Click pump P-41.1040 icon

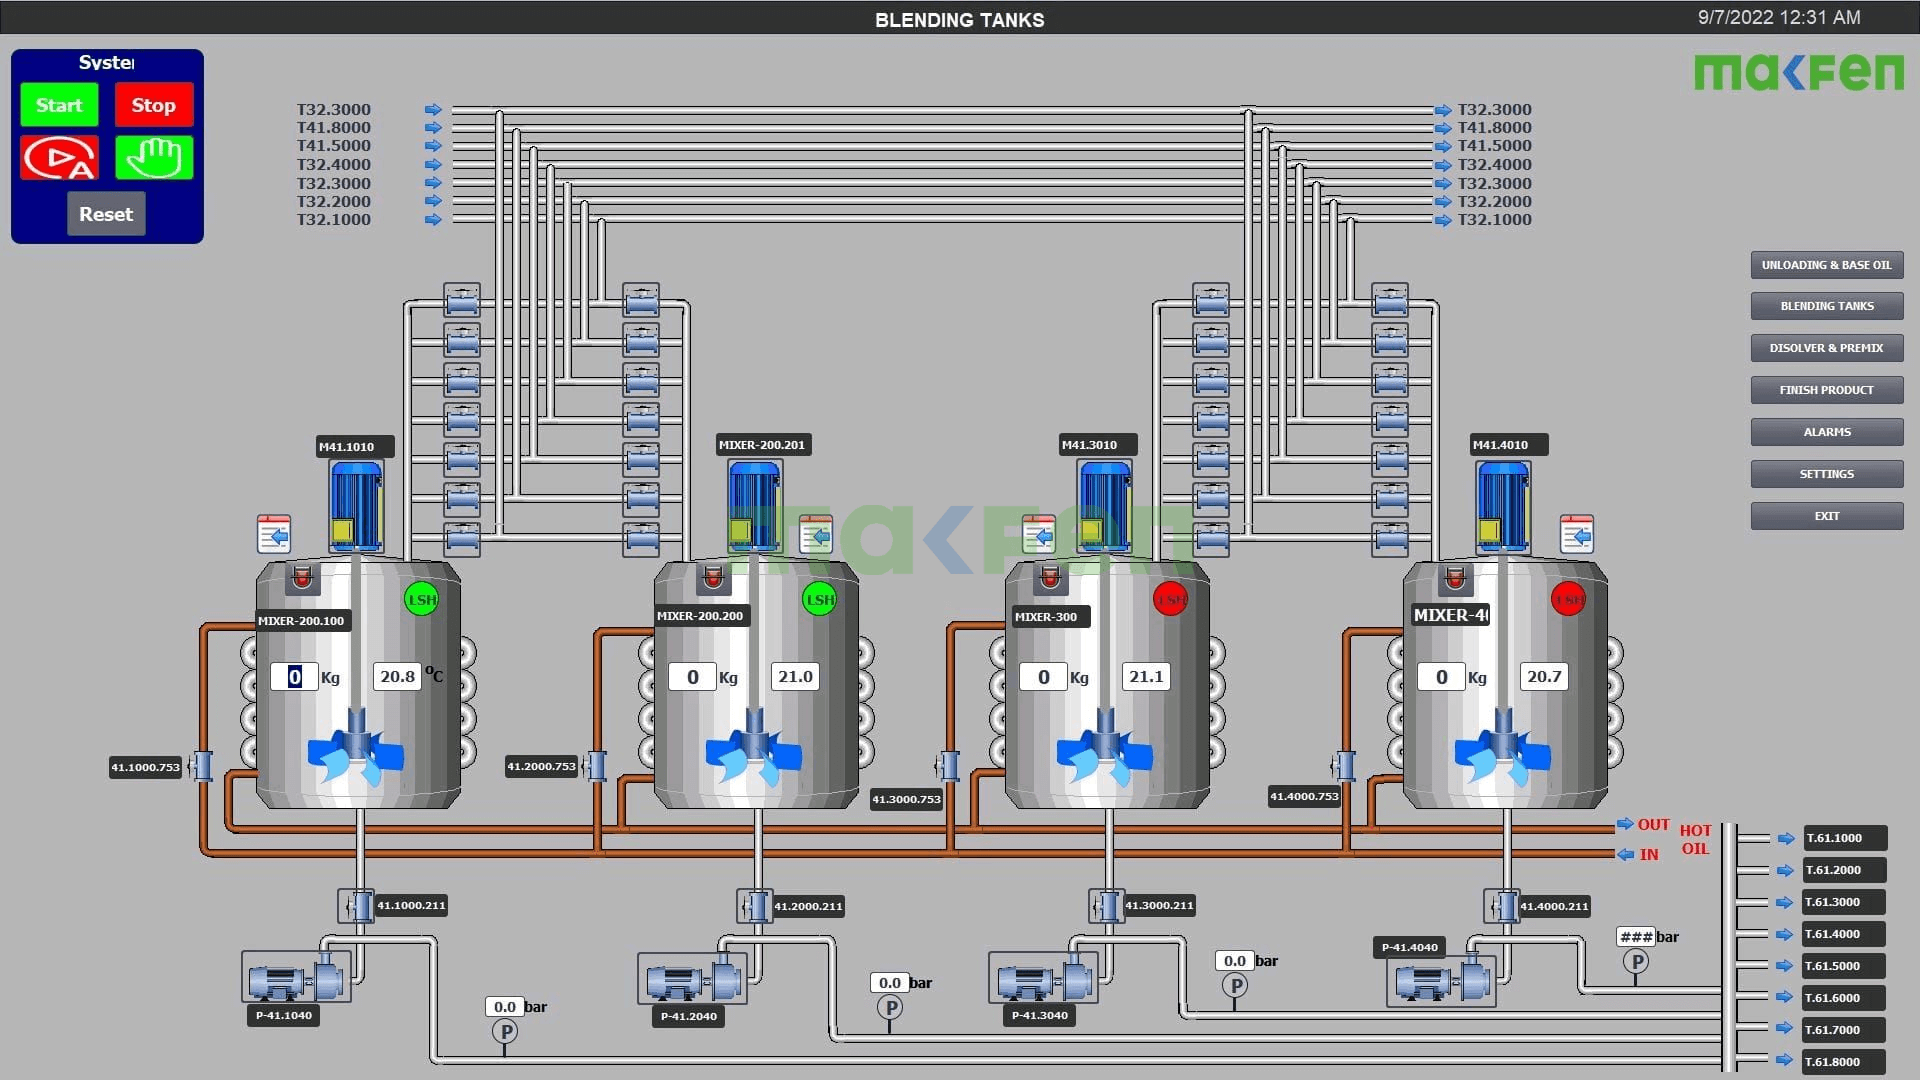pos(297,978)
